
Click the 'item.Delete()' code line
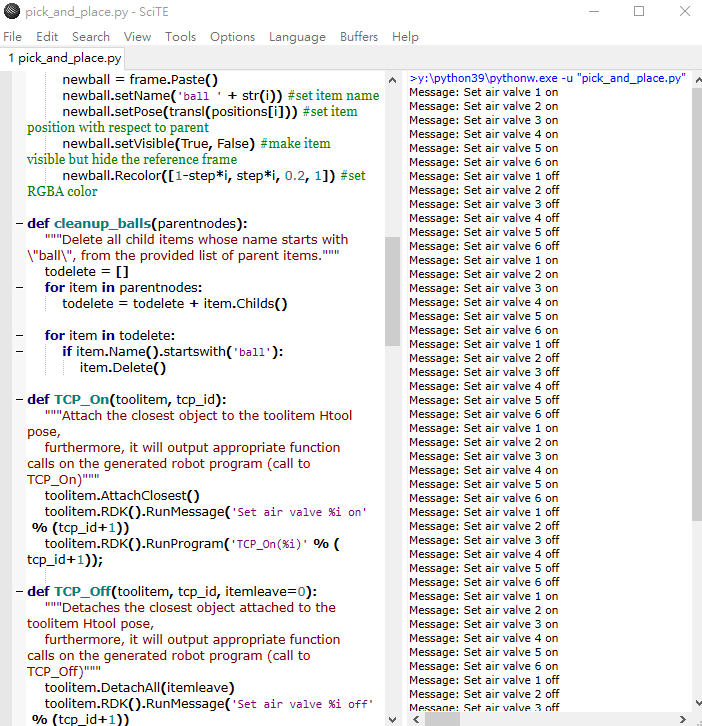[x=123, y=368]
